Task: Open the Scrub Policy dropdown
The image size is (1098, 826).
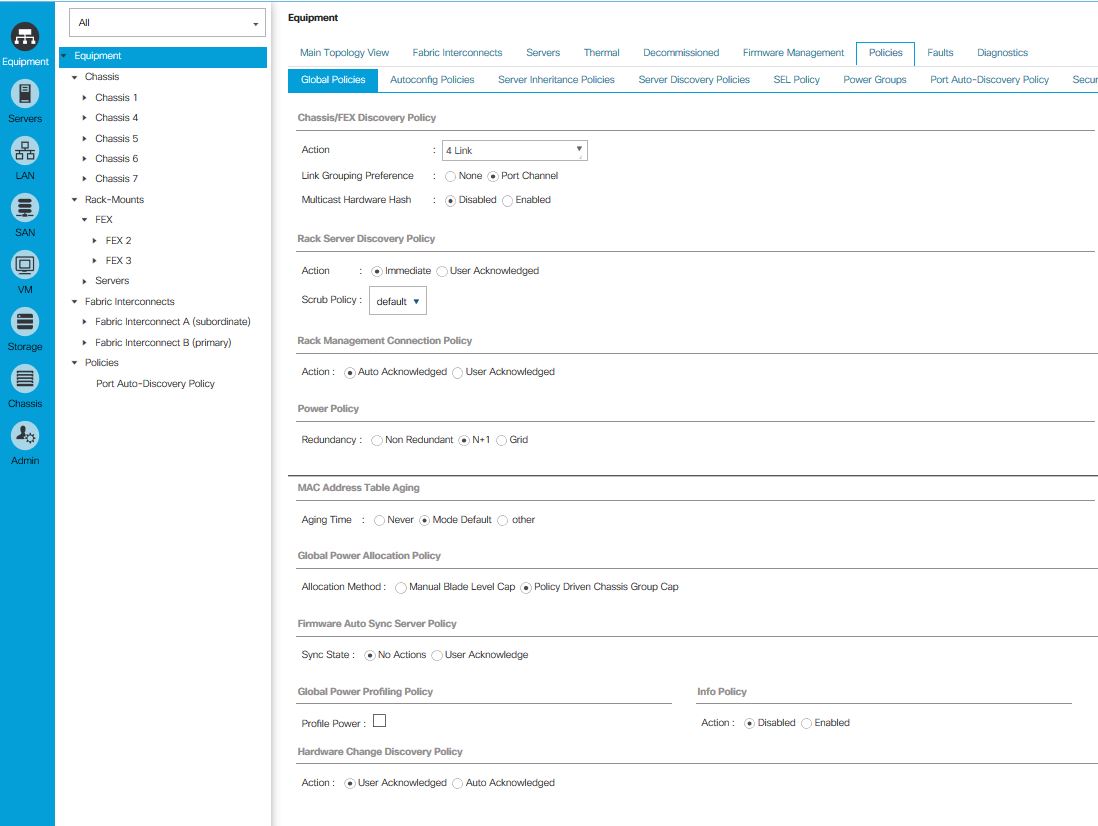Action: click(398, 299)
